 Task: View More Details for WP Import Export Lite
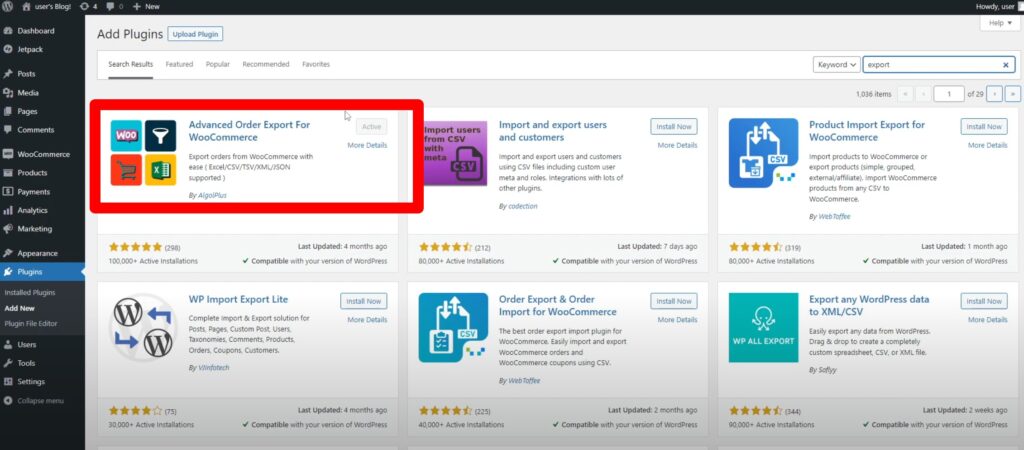[x=367, y=320]
